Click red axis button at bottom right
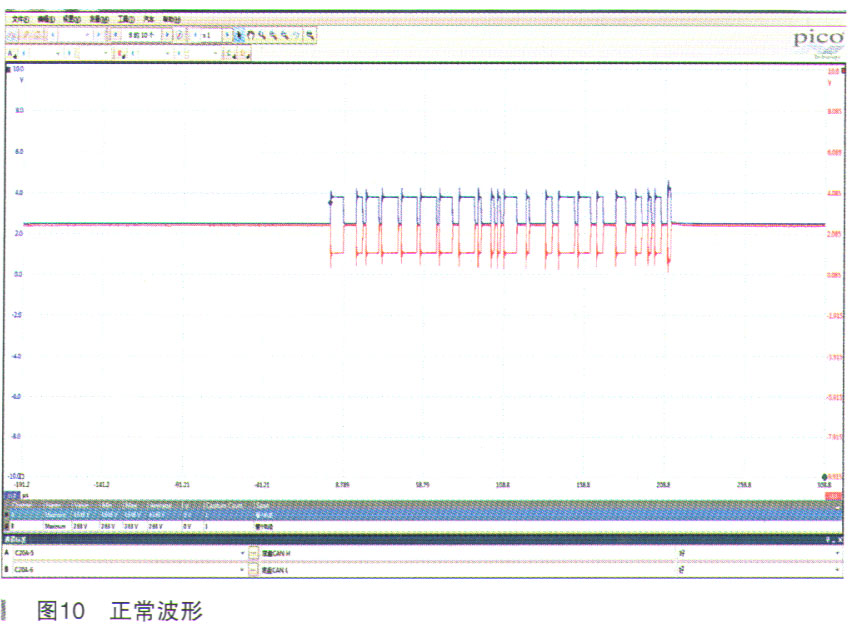 pyautogui.click(x=834, y=496)
